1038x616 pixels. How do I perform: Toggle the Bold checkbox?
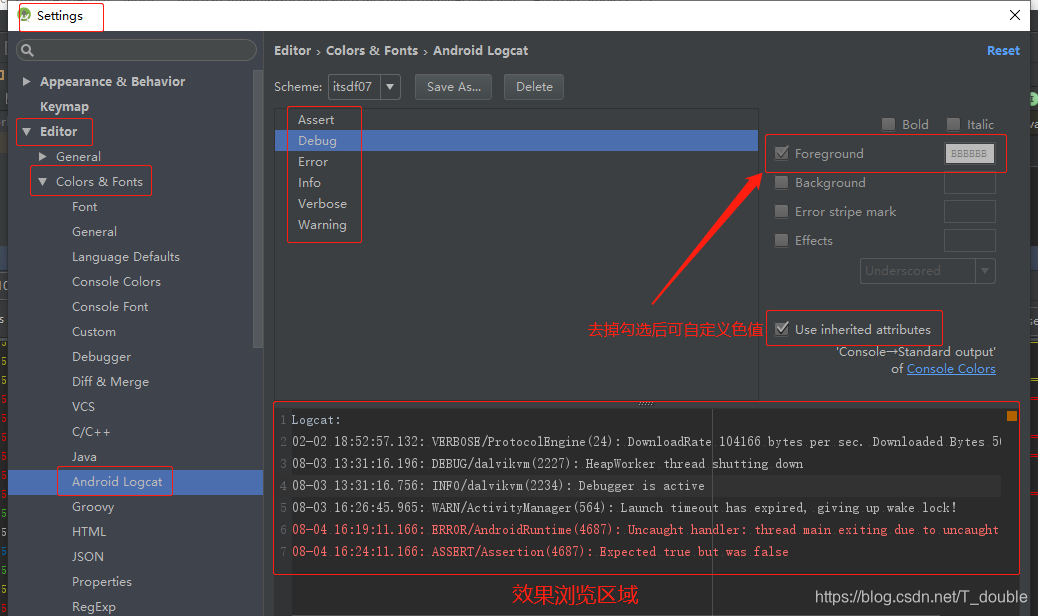(888, 124)
